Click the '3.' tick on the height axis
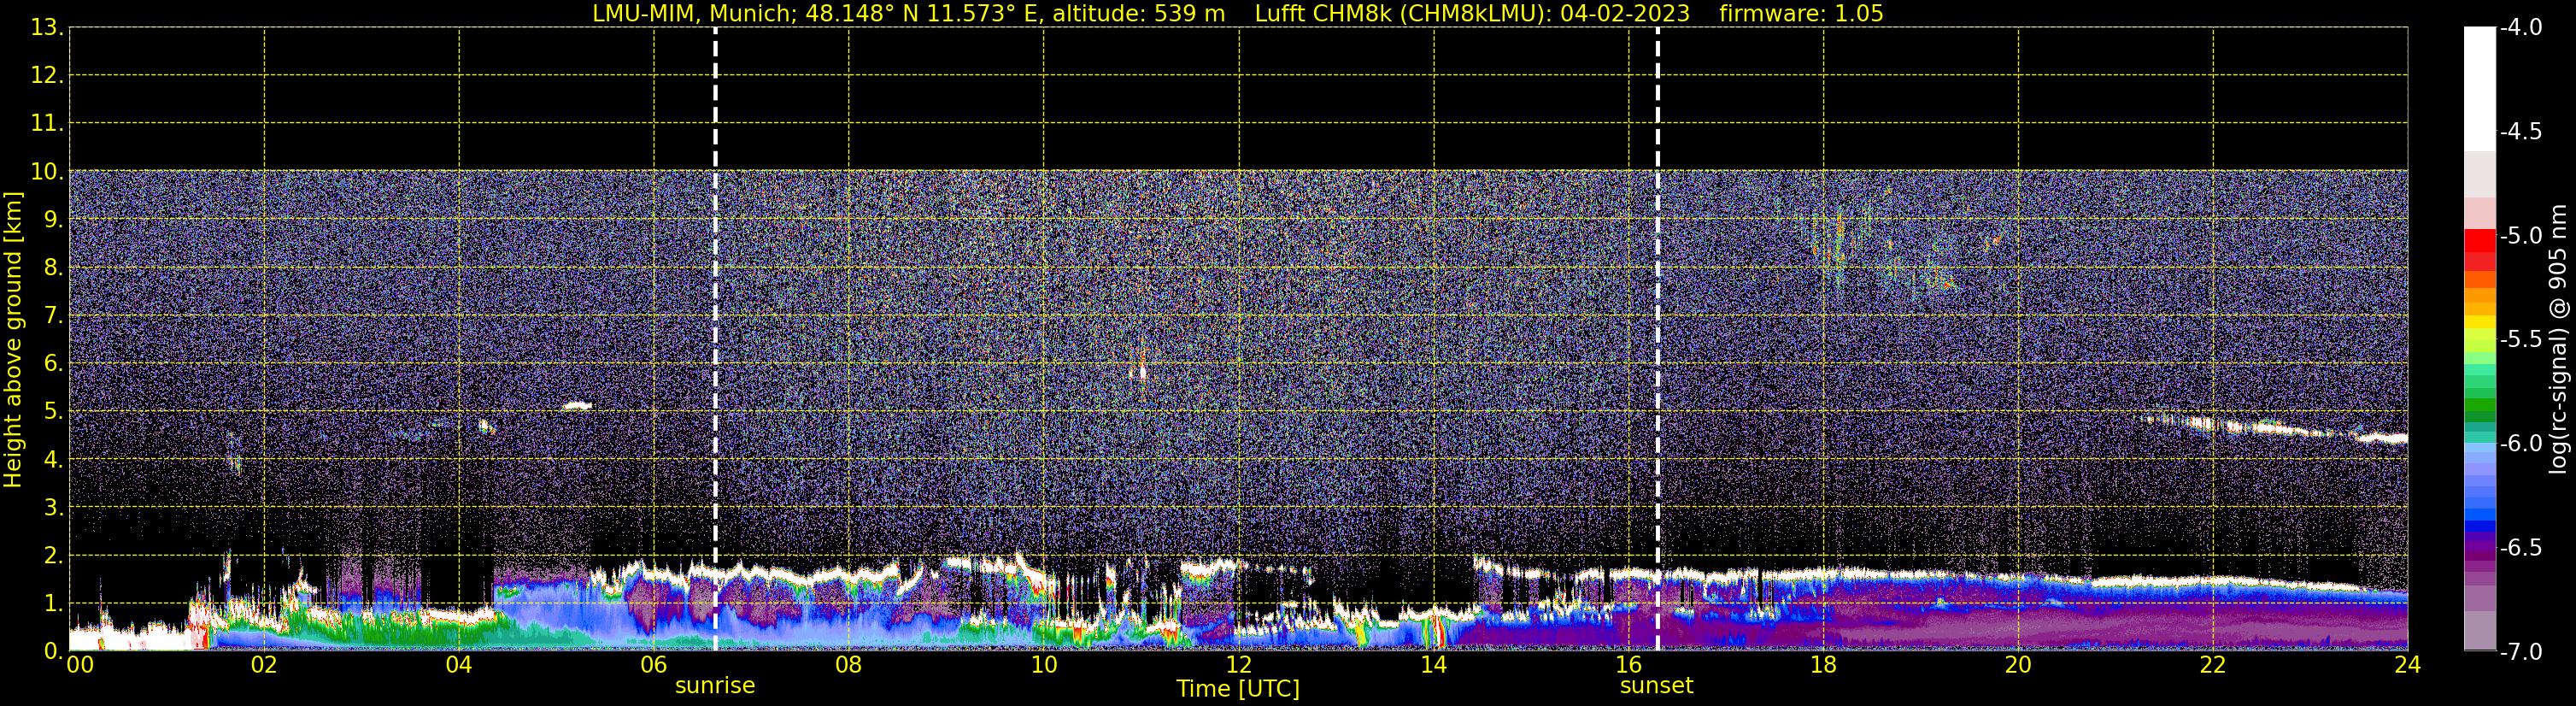Screen dimensions: 2576x706 tap(53, 508)
